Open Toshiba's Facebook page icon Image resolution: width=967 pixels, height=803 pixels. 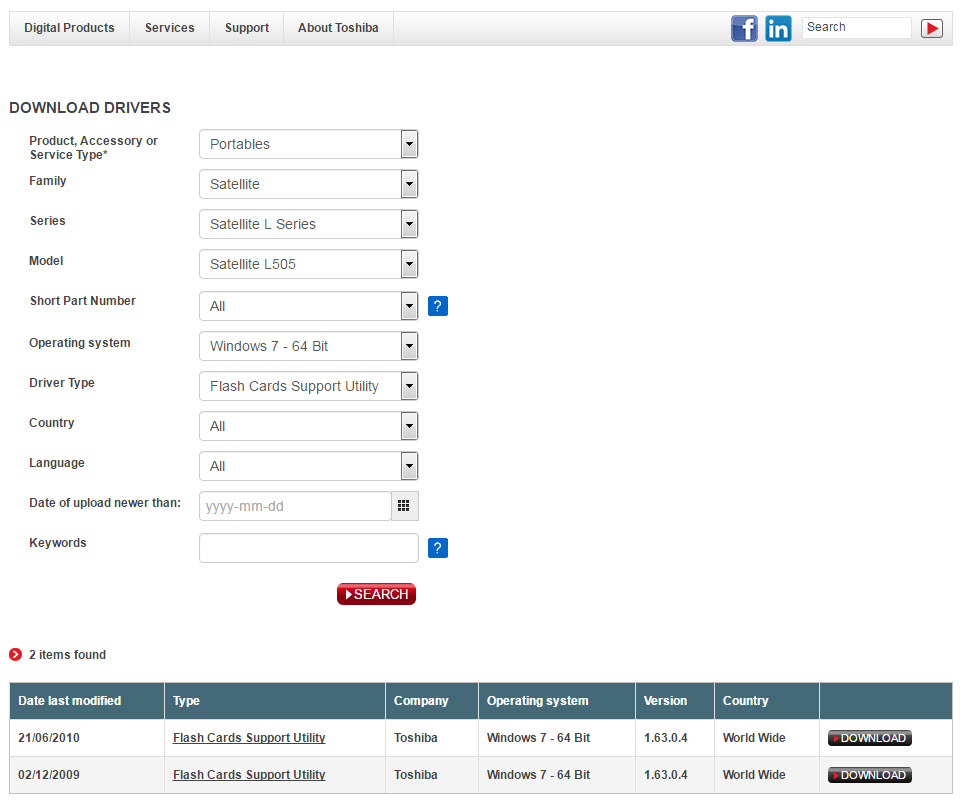(744, 28)
